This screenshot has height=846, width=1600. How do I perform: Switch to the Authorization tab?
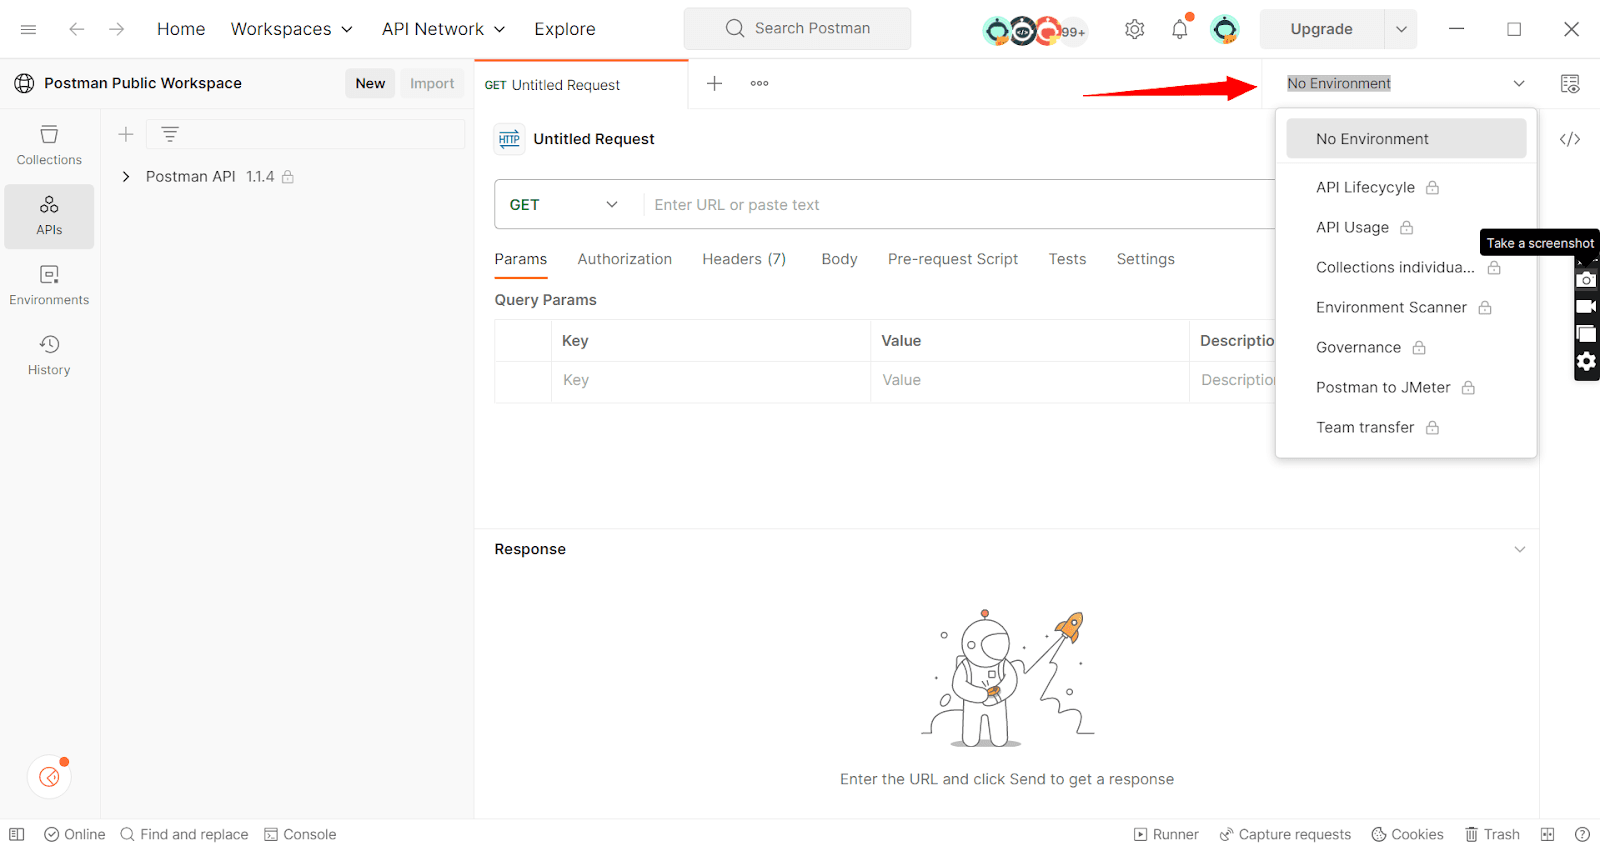tap(624, 259)
